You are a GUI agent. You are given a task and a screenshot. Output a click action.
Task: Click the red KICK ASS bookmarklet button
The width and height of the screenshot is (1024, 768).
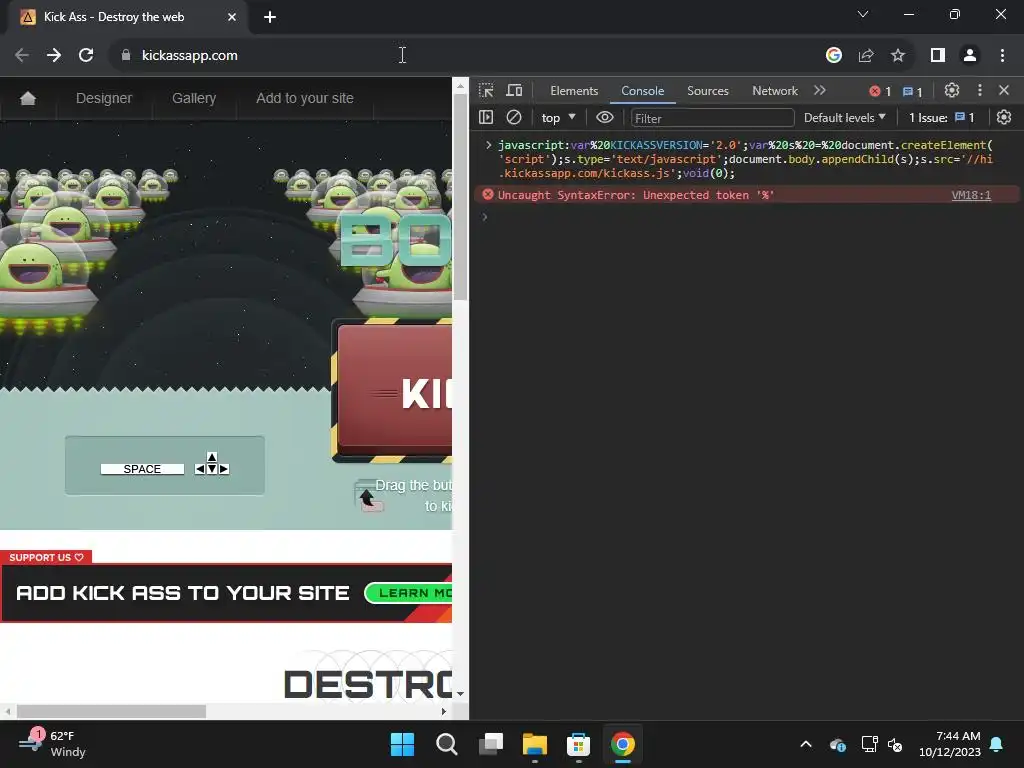click(394, 391)
